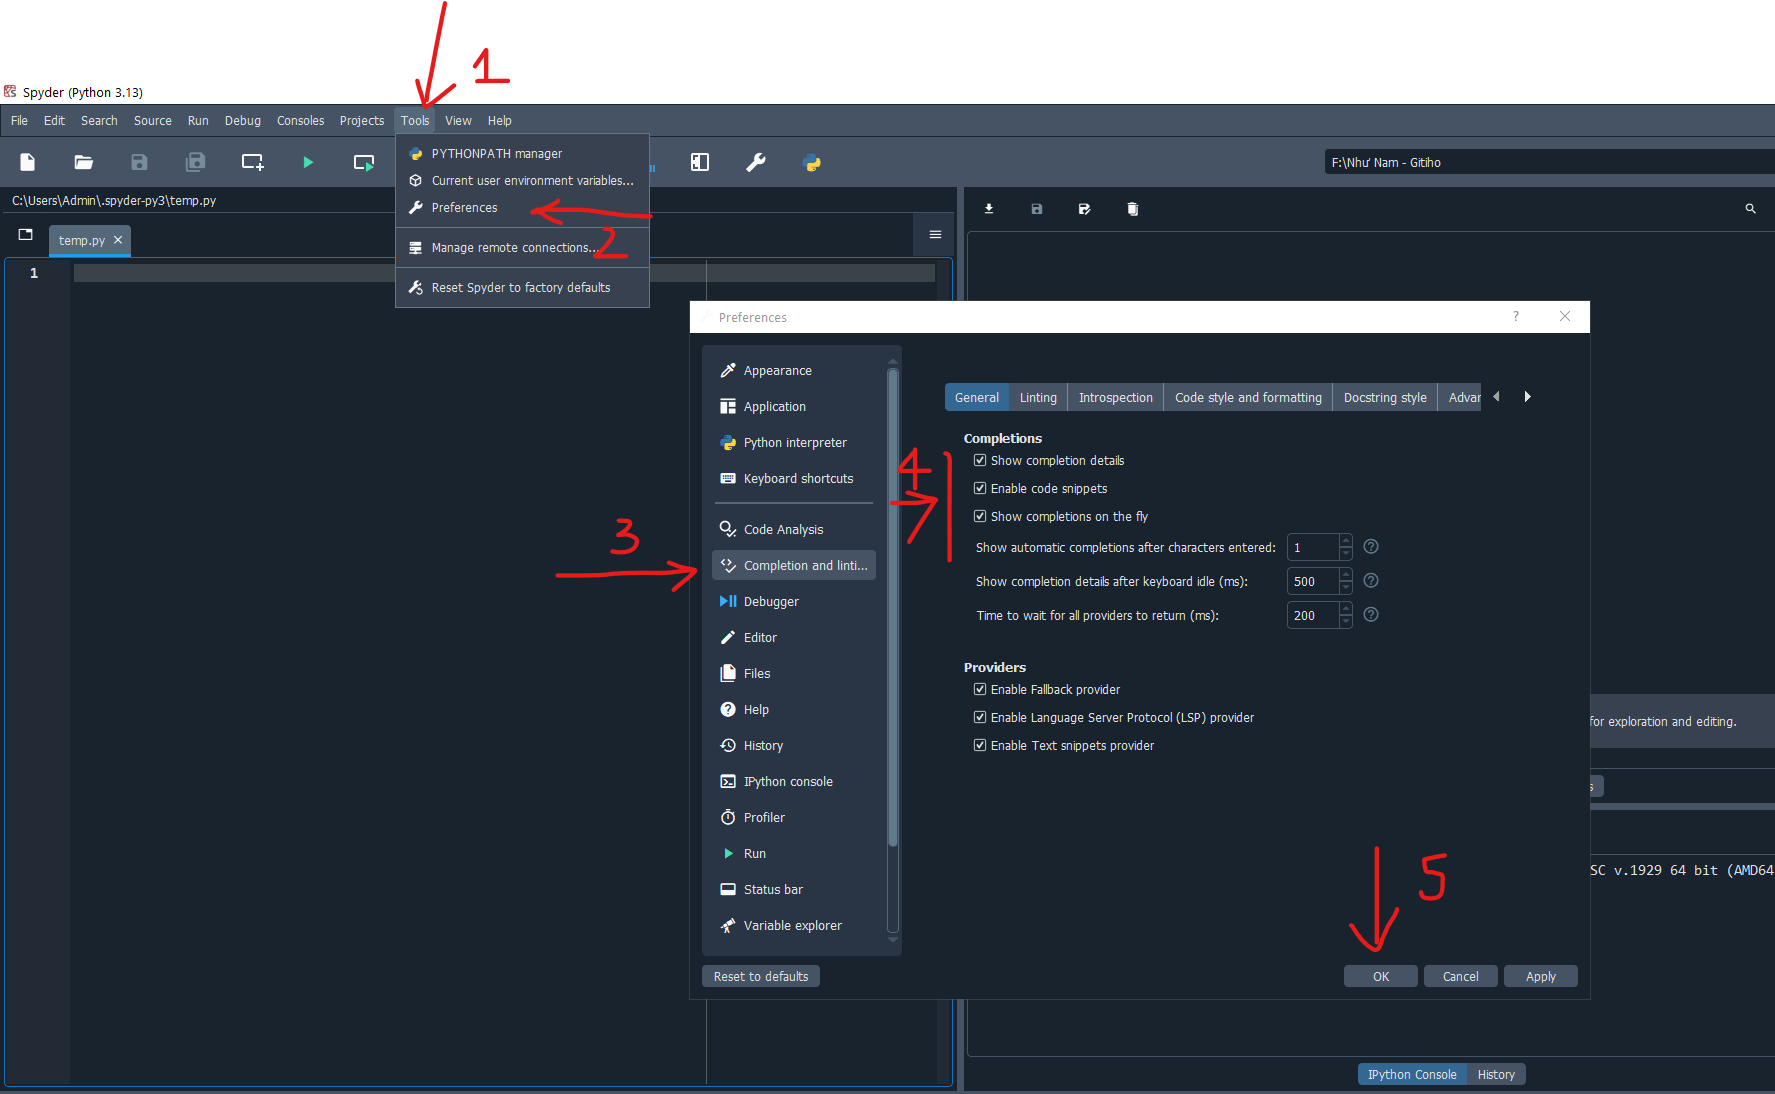This screenshot has height=1094, width=1775.
Task: Open IPython console preferences section
Action: coord(794,781)
